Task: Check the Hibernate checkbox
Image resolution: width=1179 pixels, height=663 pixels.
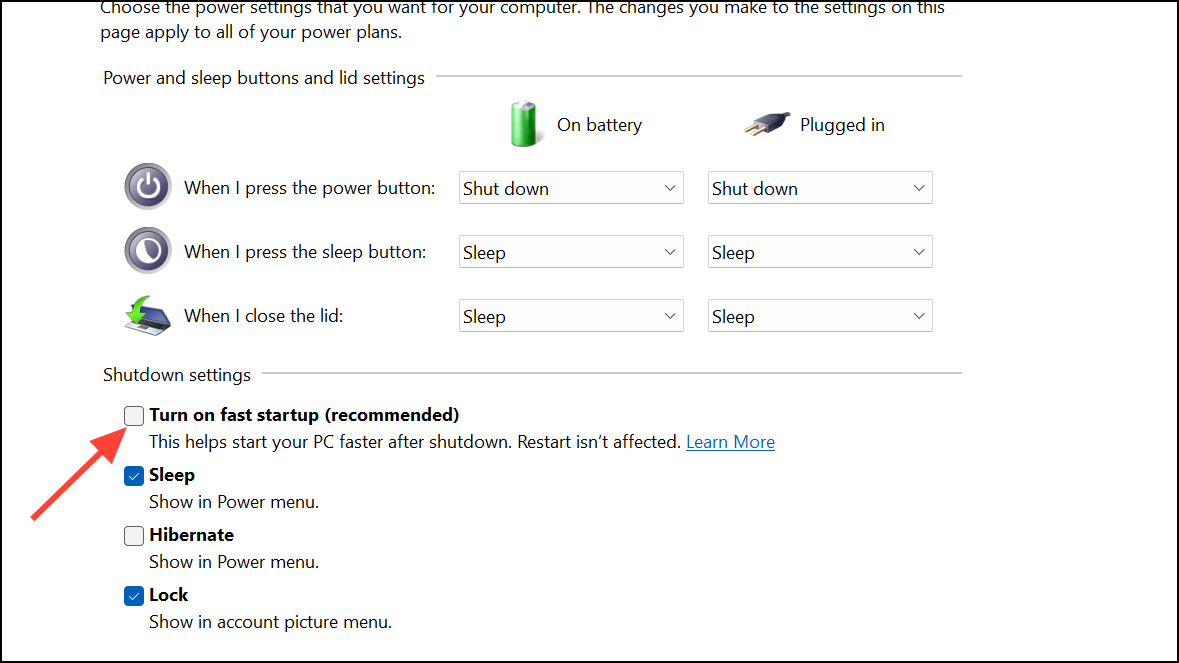Action: pyautogui.click(x=134, y=536)
